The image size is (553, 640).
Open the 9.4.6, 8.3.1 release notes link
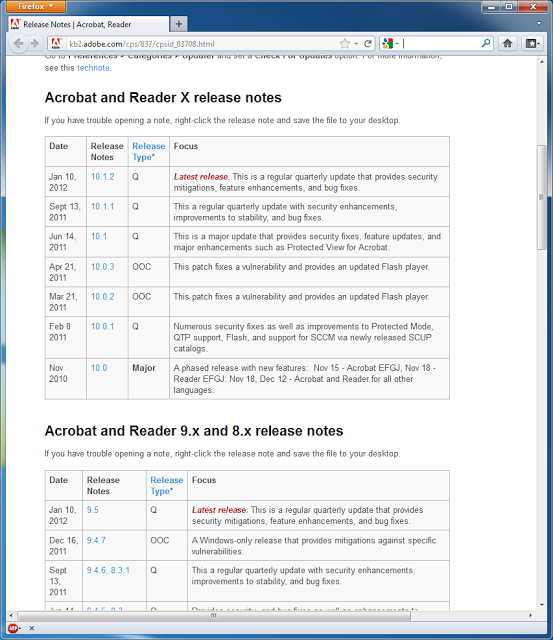pos(108,570)
